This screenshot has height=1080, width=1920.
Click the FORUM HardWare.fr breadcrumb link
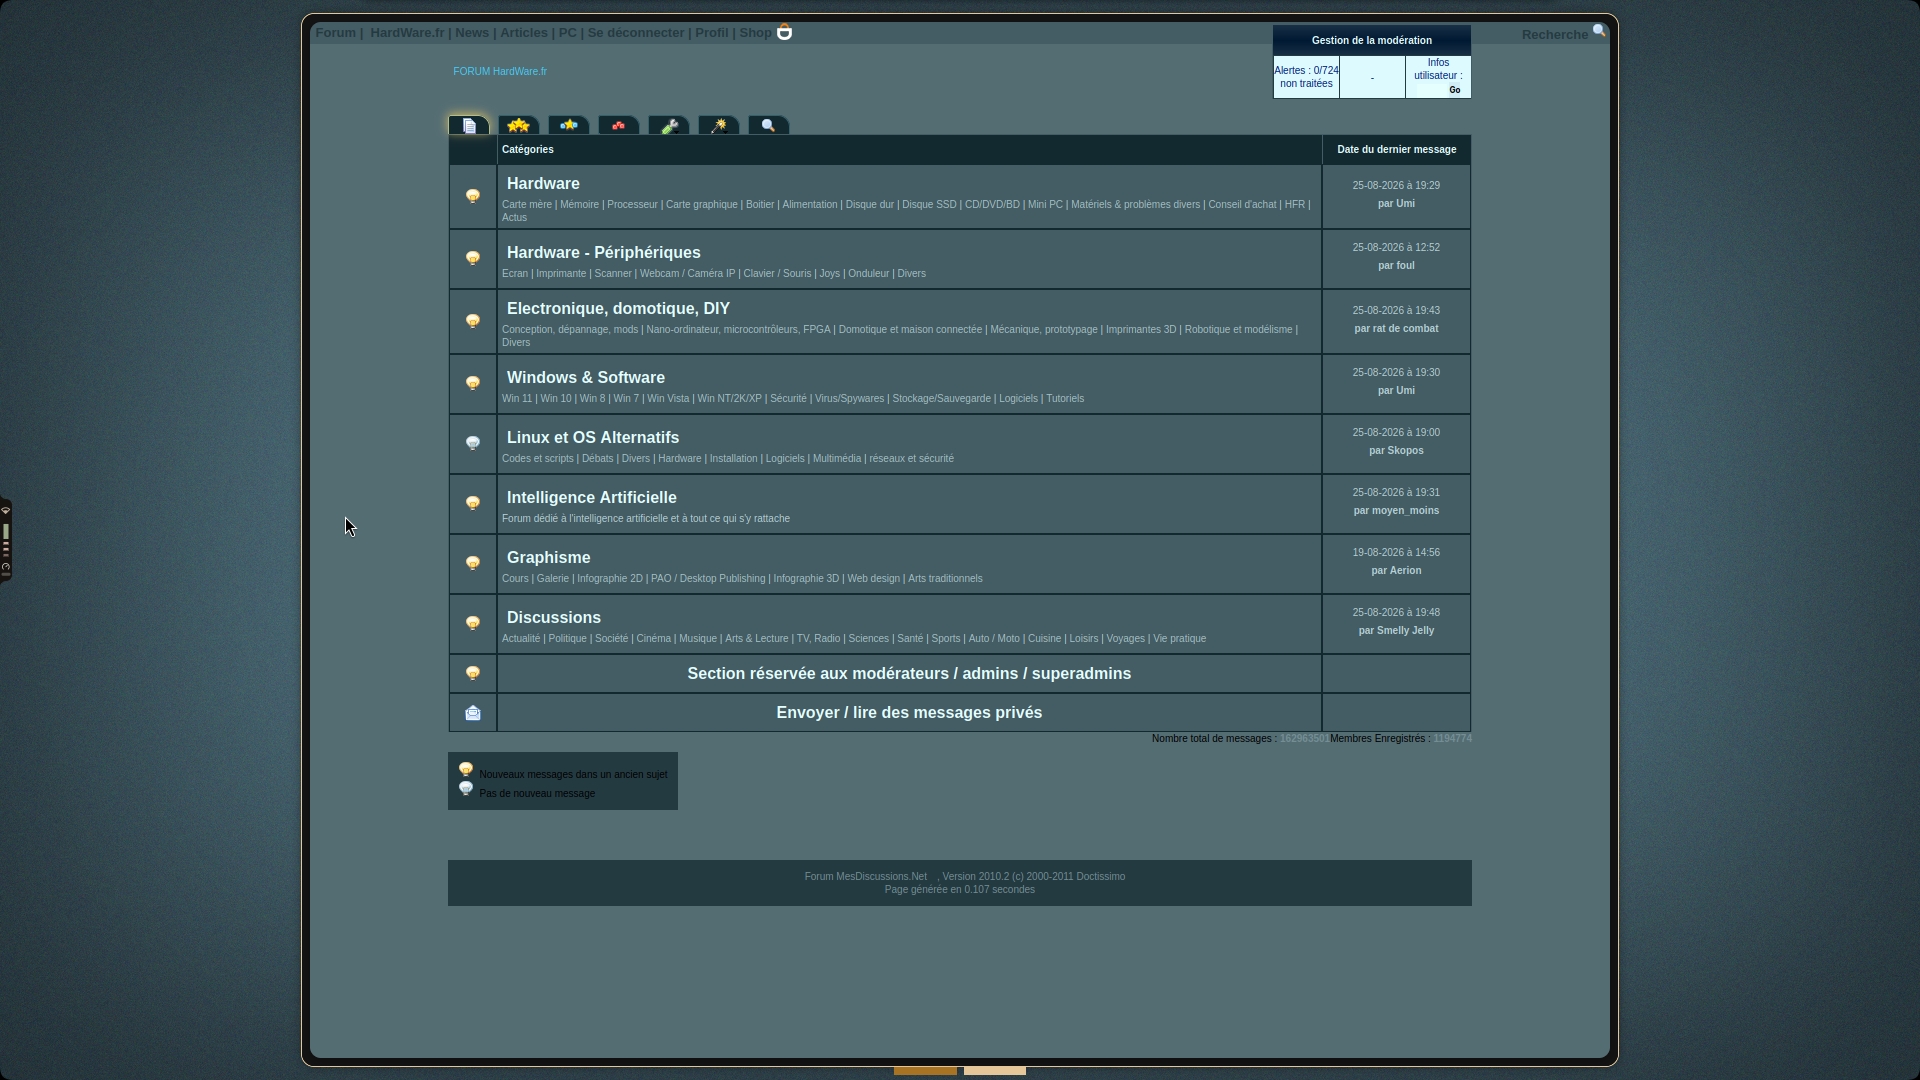click(x=500, y=72)
